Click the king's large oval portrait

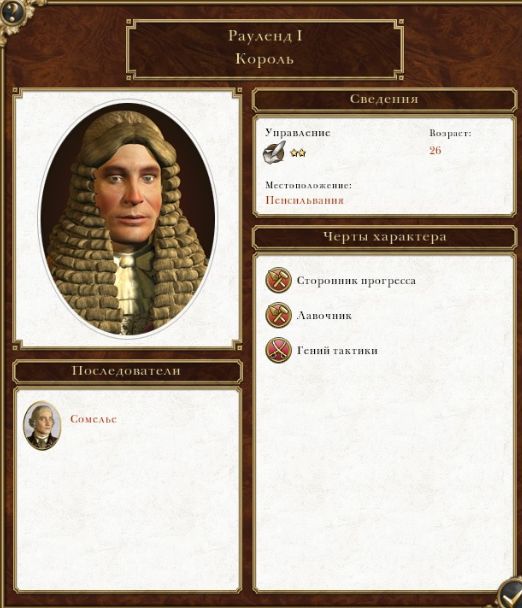[128, 219]
